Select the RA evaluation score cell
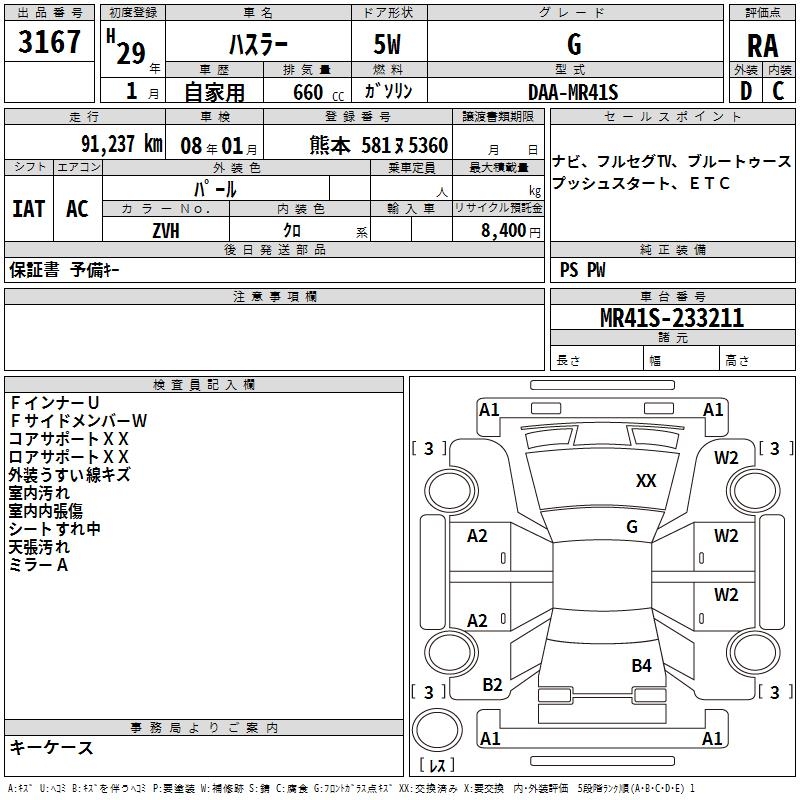800x800 pixels. click(x=762, y=46)
